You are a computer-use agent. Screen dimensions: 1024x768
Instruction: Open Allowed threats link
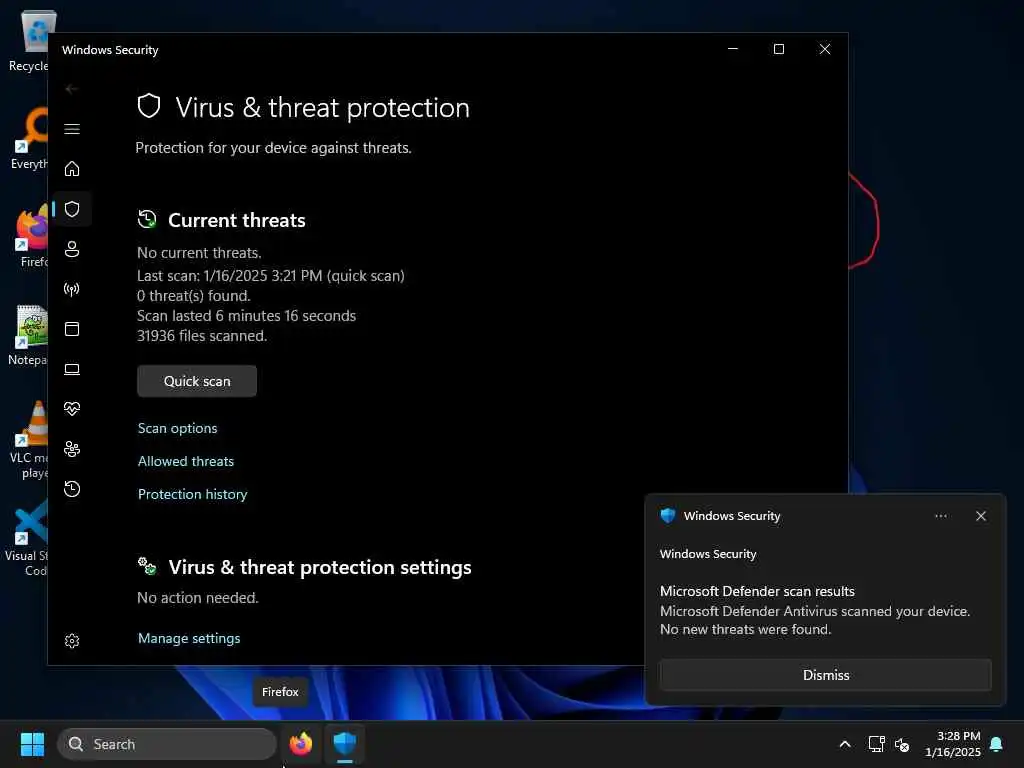point(185,461)
